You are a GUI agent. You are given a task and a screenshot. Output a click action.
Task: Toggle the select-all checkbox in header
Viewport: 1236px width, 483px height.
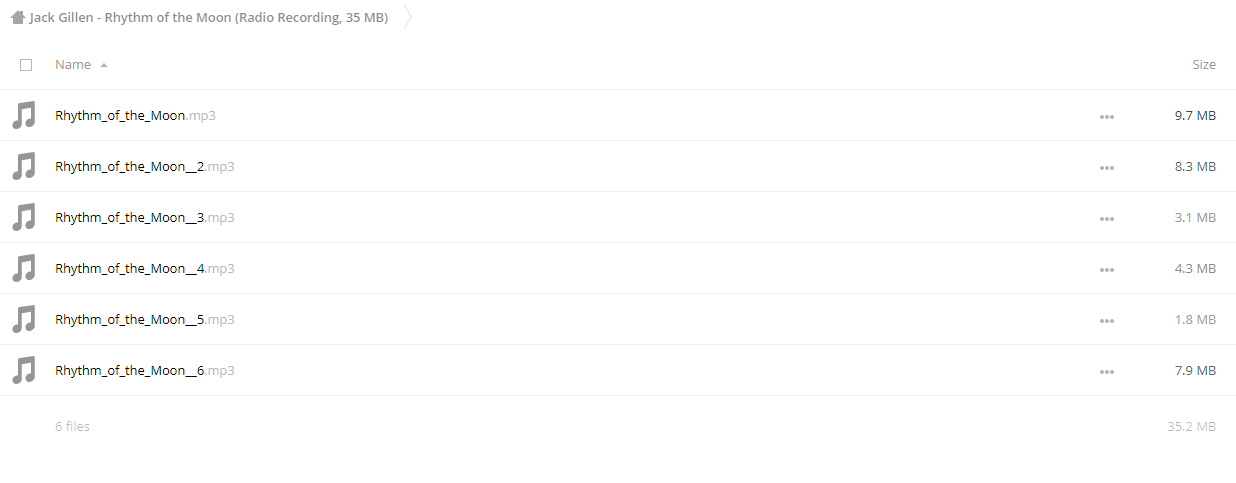coord(26,65)
